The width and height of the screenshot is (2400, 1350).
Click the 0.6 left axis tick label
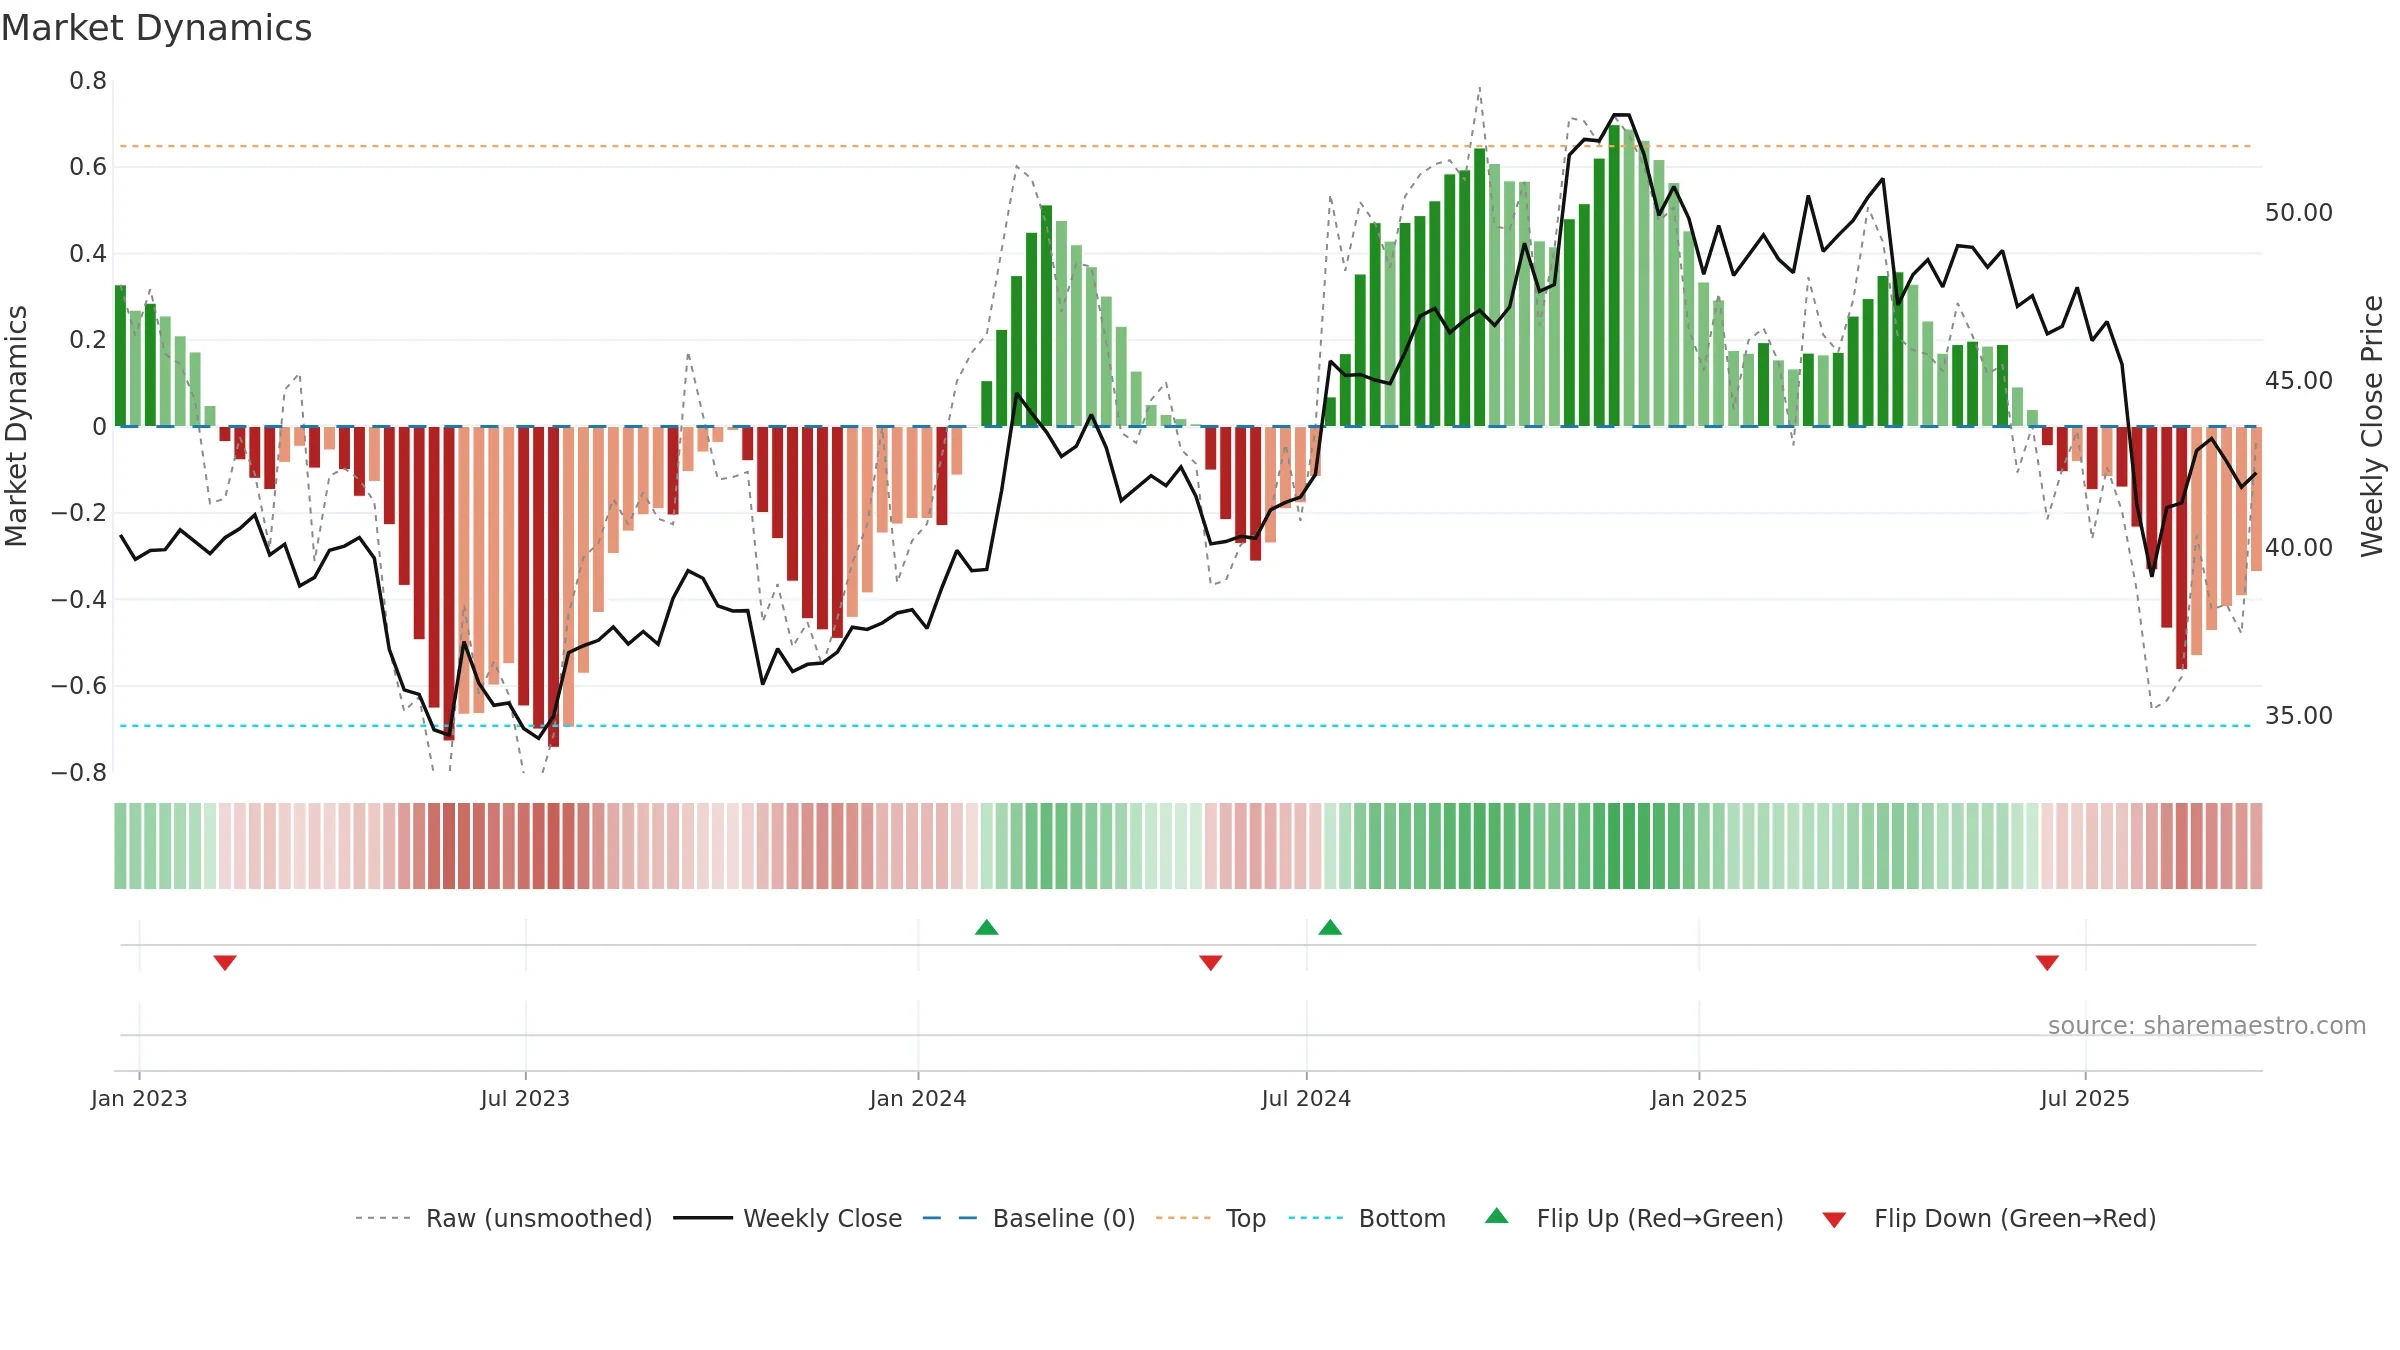point(88,167)
